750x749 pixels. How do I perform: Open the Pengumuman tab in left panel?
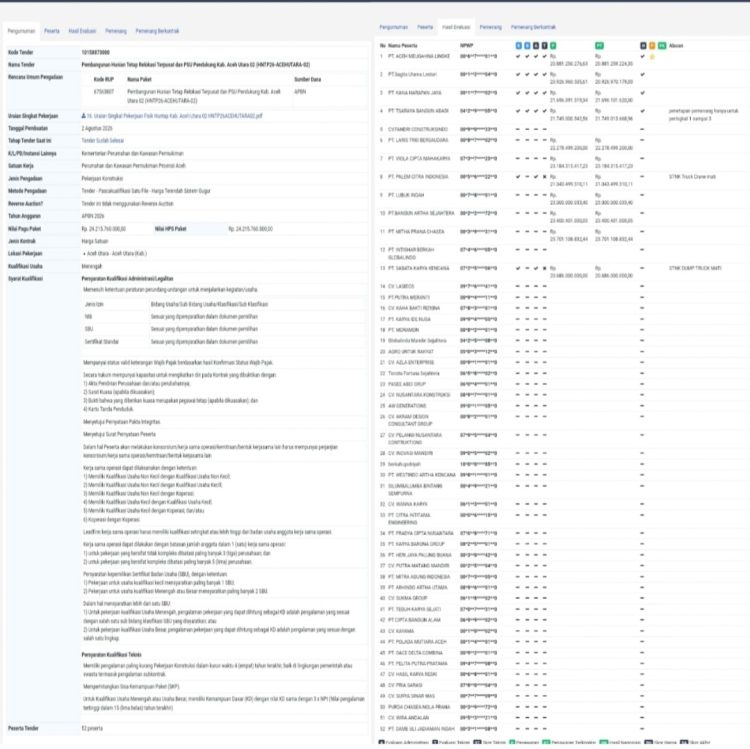click(x=22, y=31)
